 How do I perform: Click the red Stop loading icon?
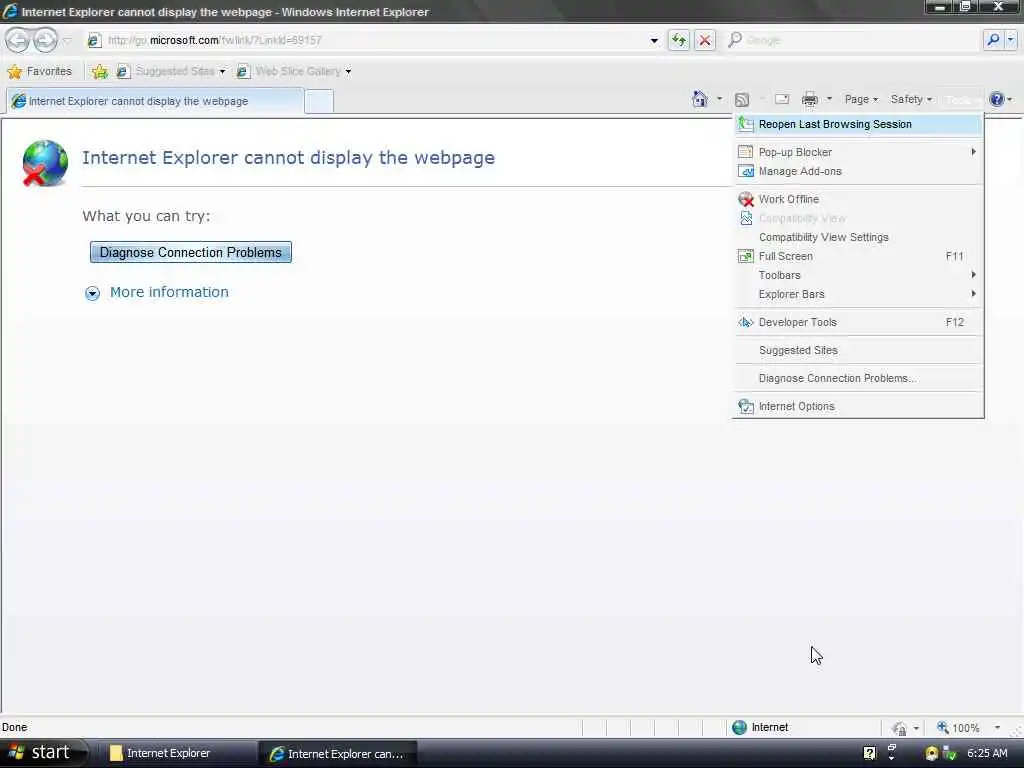(705, 40)
